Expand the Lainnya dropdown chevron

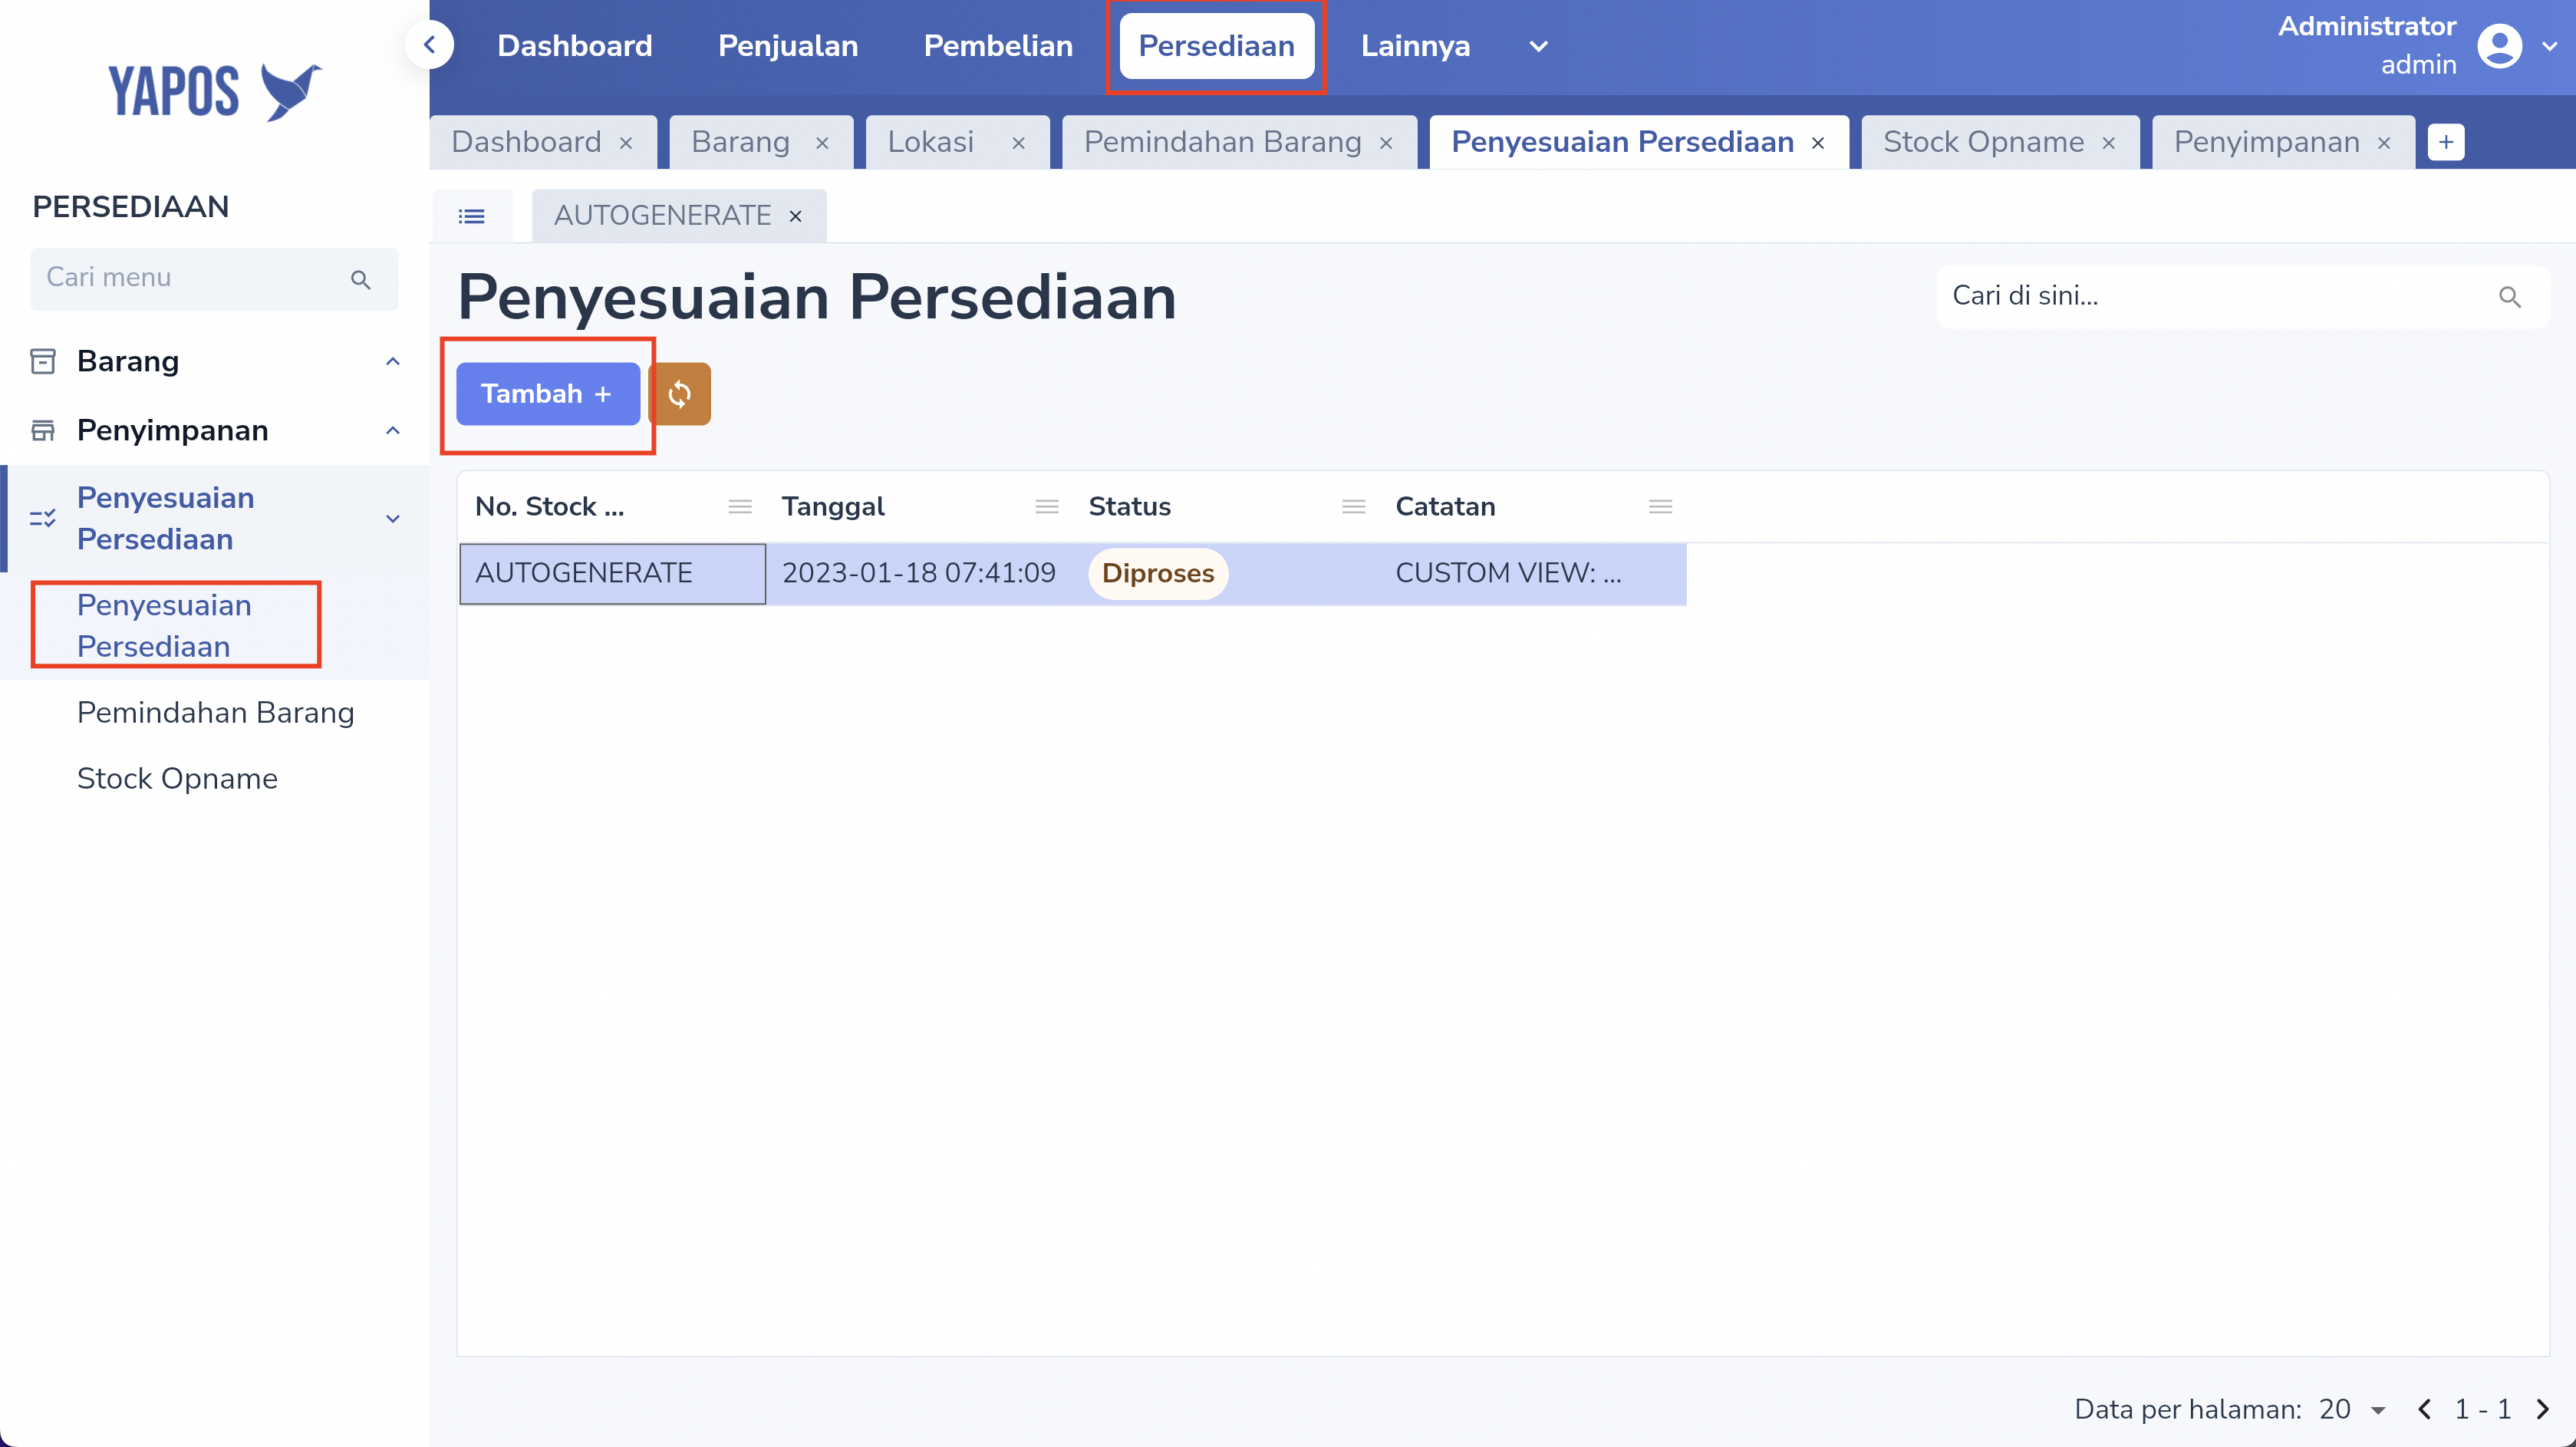point(1538,46)
